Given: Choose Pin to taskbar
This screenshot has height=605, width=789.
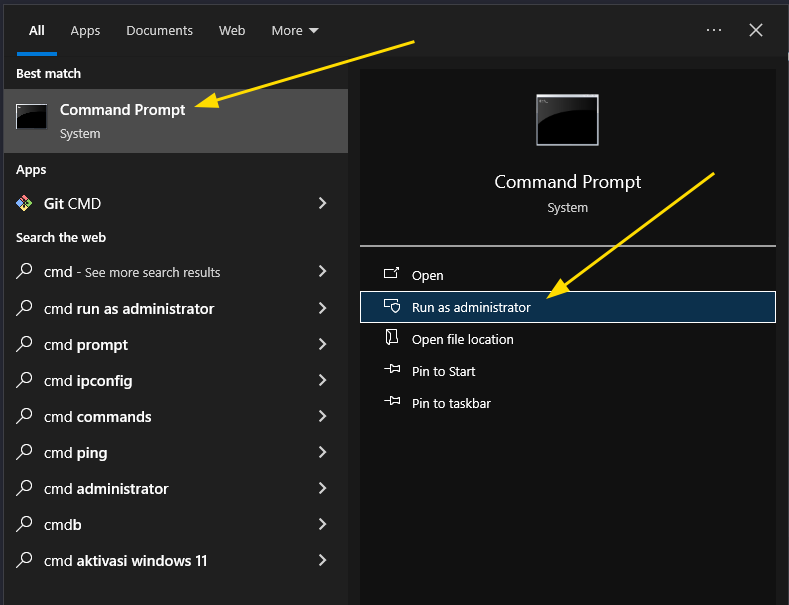Looking at the screenshot, I should 568,403.
